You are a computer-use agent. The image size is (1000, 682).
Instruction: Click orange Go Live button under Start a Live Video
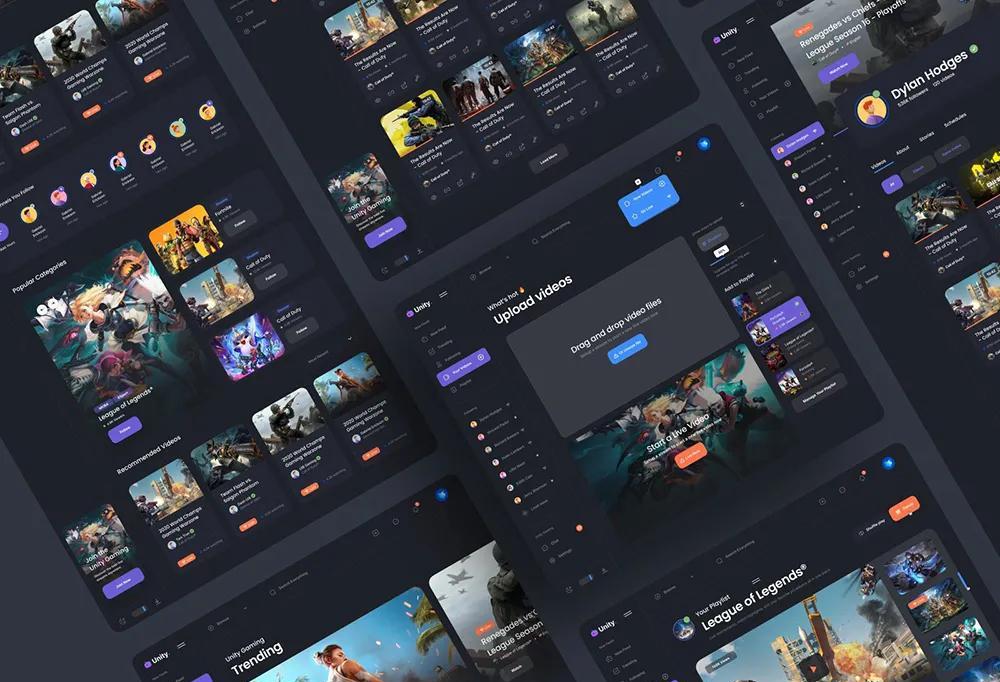(691, 456)
